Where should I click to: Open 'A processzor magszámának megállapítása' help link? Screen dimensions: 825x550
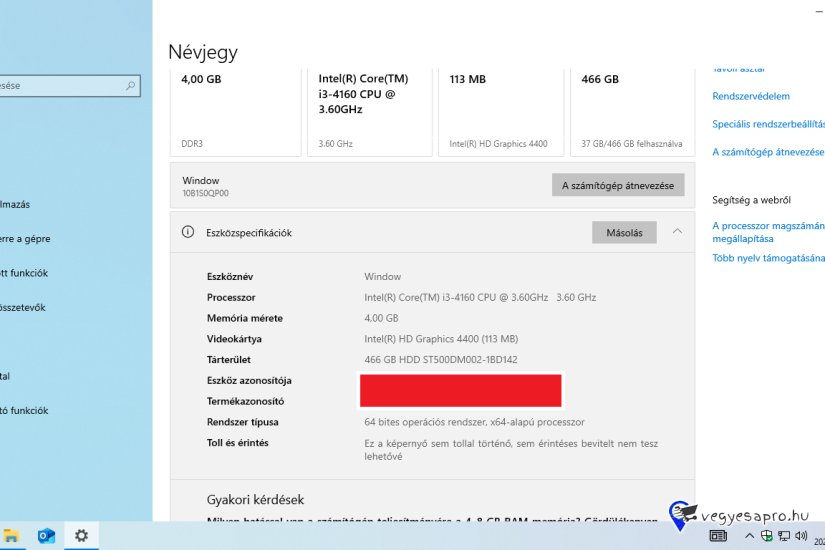[x=767, y=232]
